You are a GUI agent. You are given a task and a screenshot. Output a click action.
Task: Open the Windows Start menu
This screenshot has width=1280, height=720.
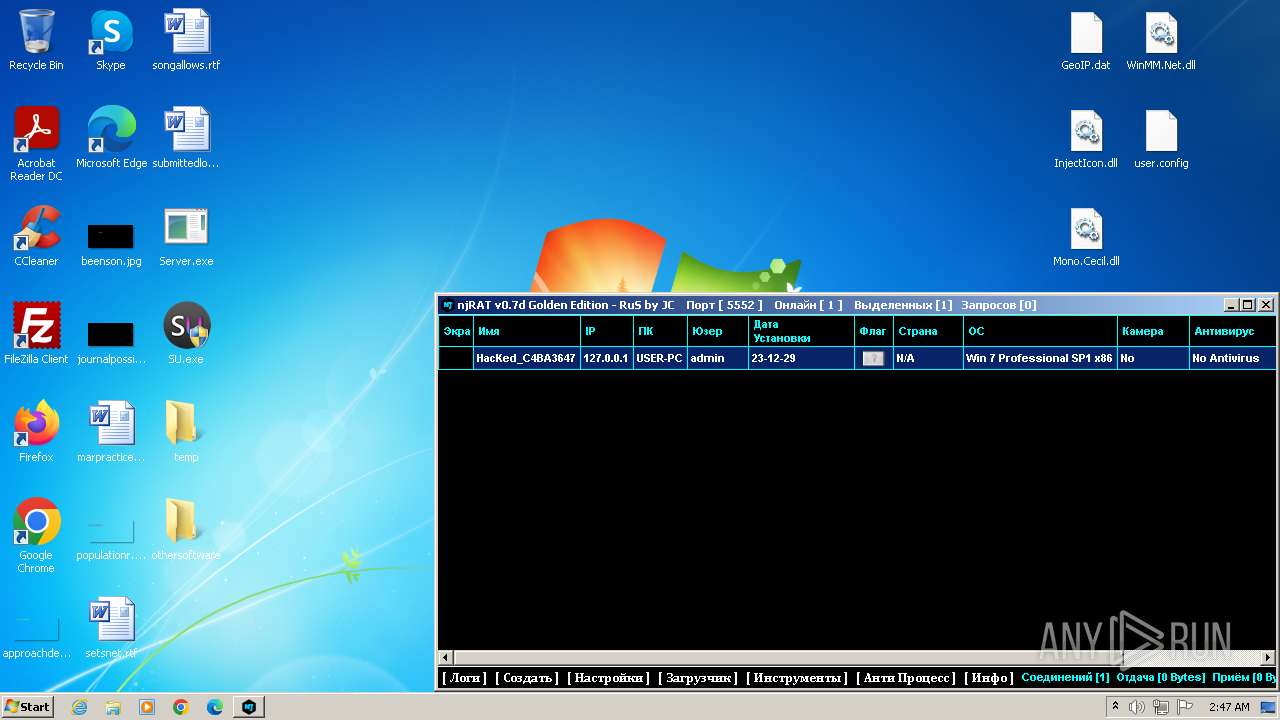(x=27, y=707)
